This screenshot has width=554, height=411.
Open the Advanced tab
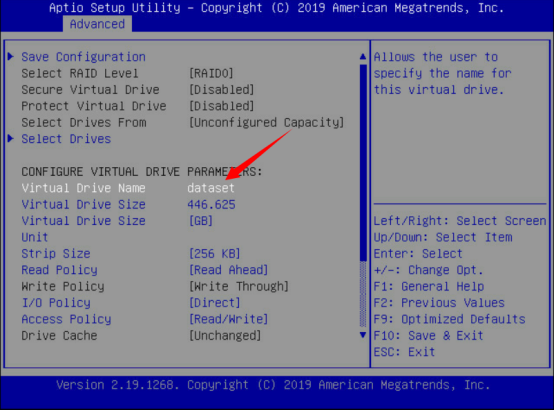pos(97,24)
